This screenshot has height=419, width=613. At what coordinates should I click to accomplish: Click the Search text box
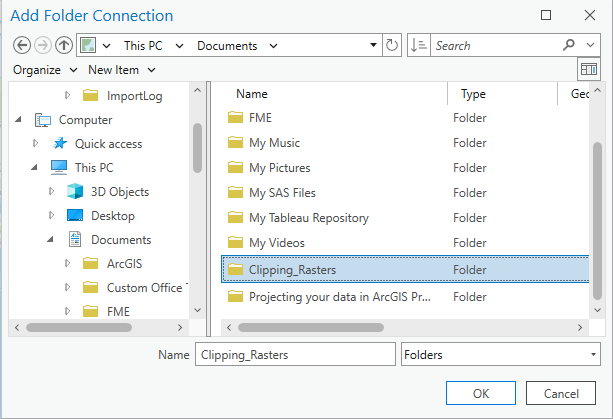(x=496, y=45)
